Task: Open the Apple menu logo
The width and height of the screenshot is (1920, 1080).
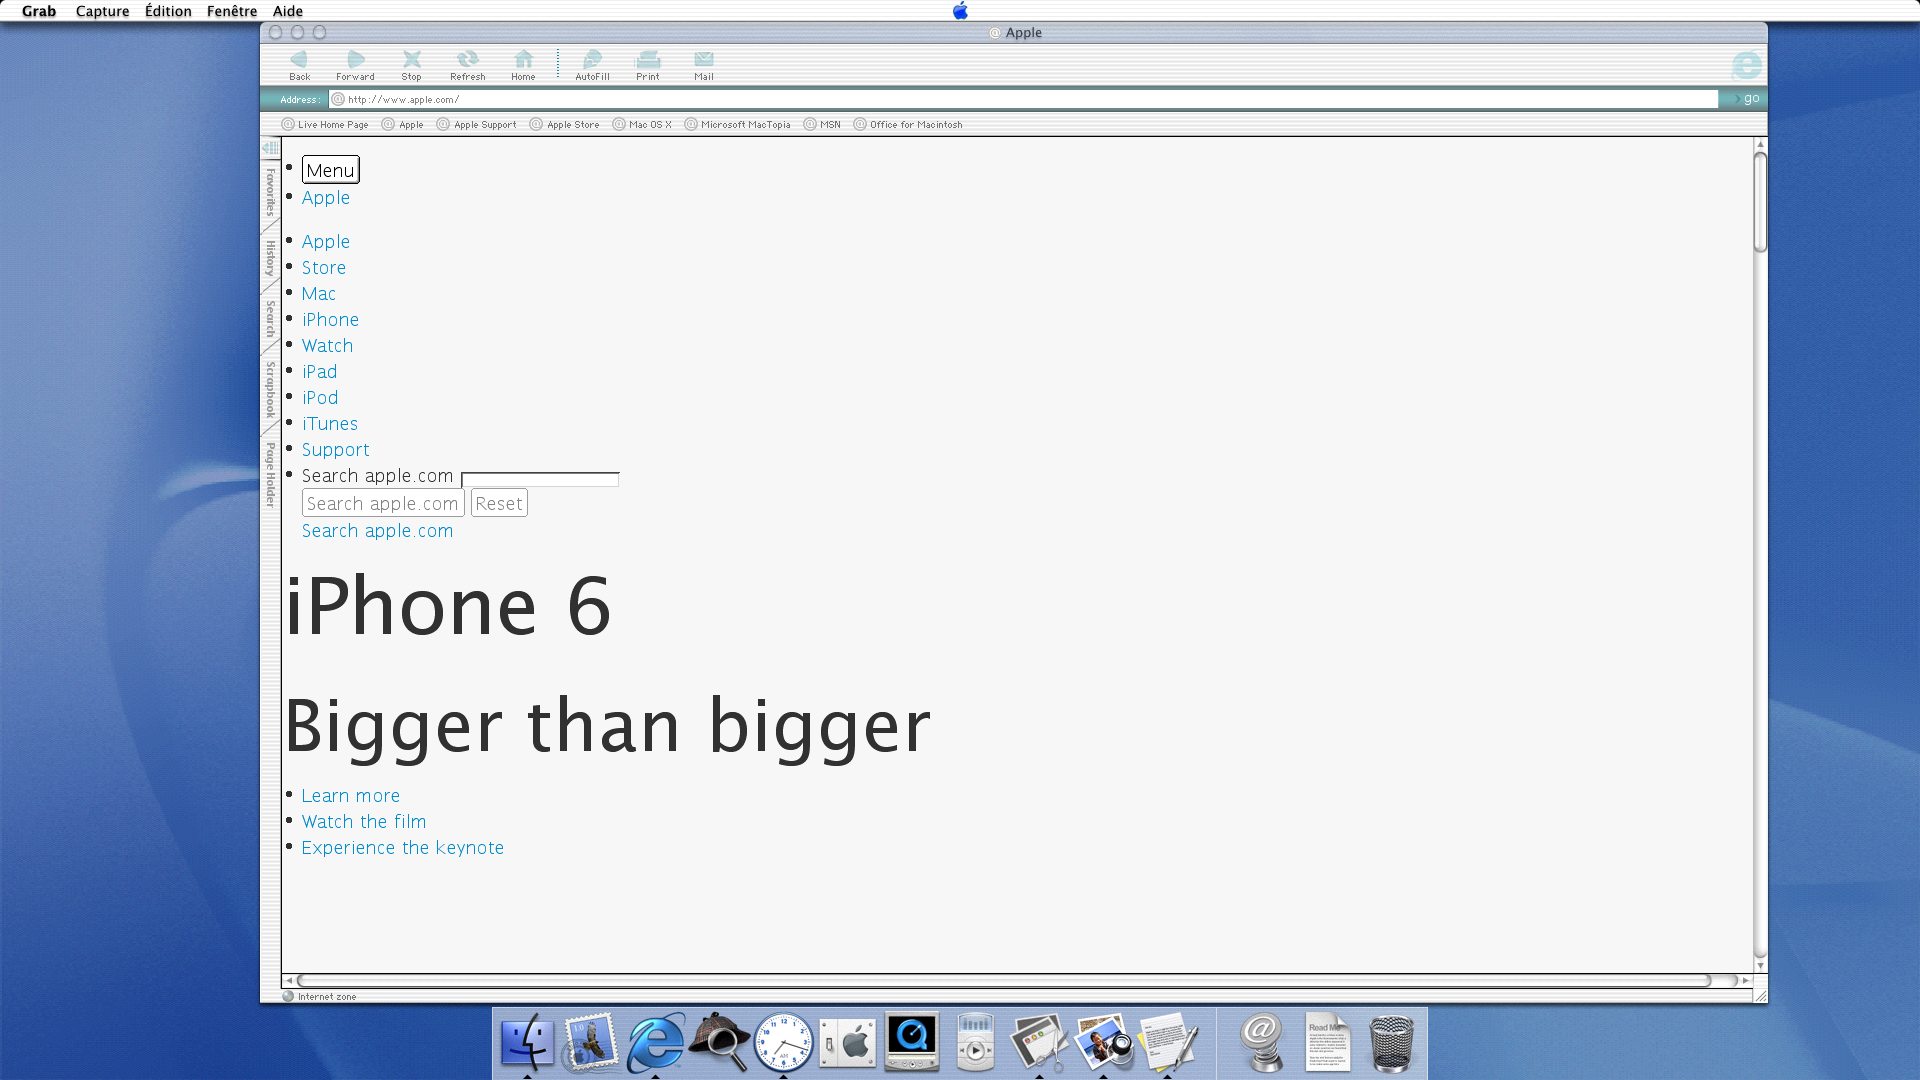Action: [960, 11]
